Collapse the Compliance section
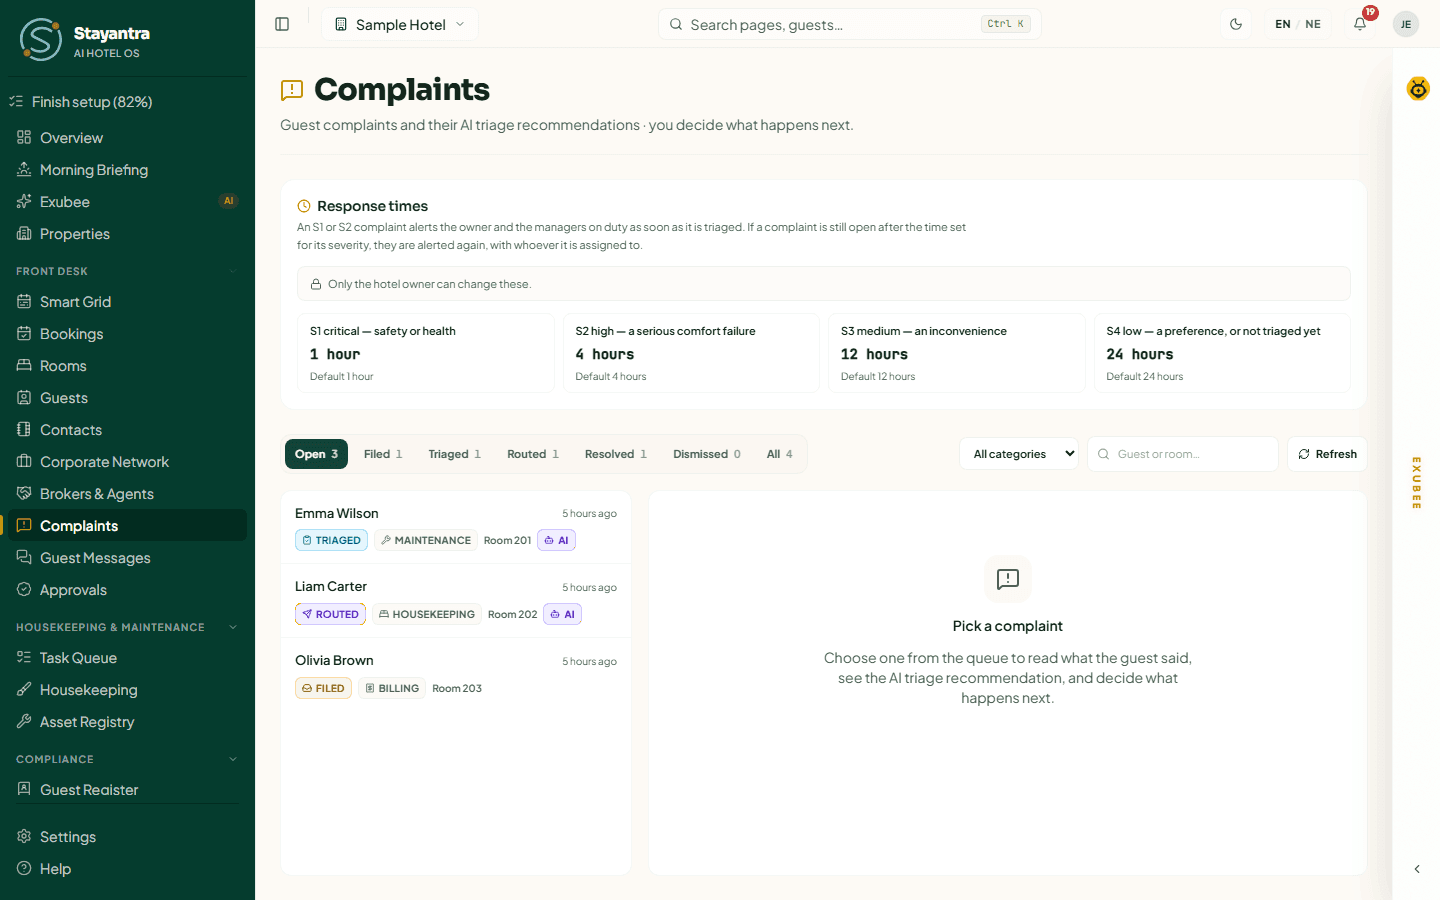The height and width of the screenshot is (900, 1440). 127,759
